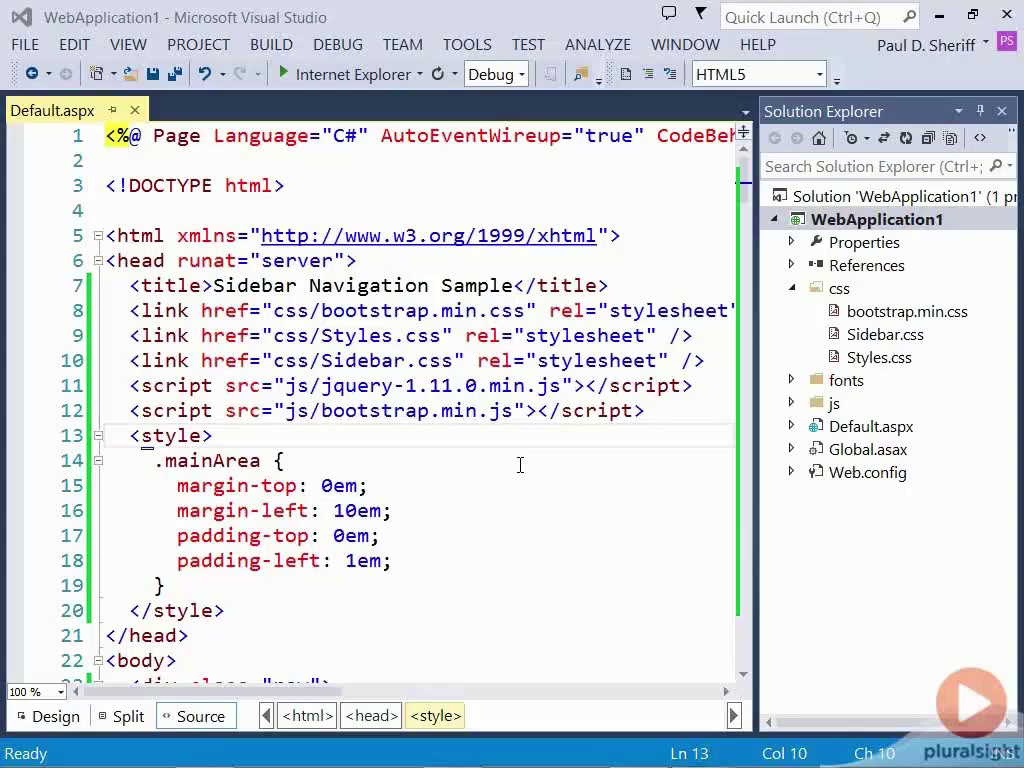The image size is (1024, 768).
Task: Collapse the style block outlining at line 13
Action: 98,435
